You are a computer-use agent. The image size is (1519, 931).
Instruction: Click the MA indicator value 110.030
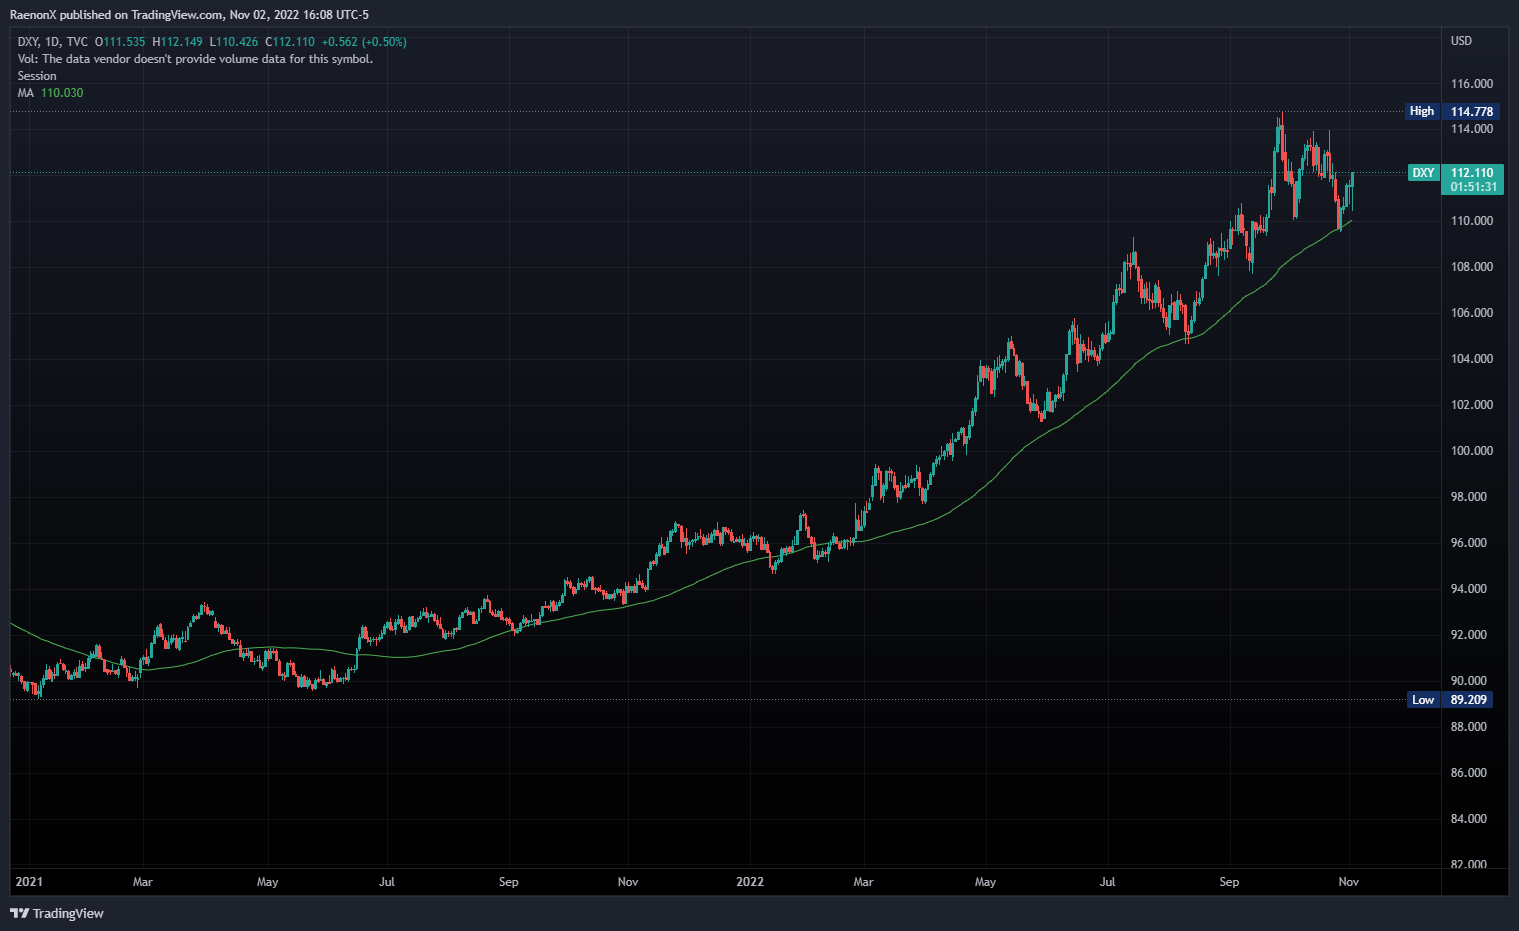pyautogui.click(x=62, y=93)
